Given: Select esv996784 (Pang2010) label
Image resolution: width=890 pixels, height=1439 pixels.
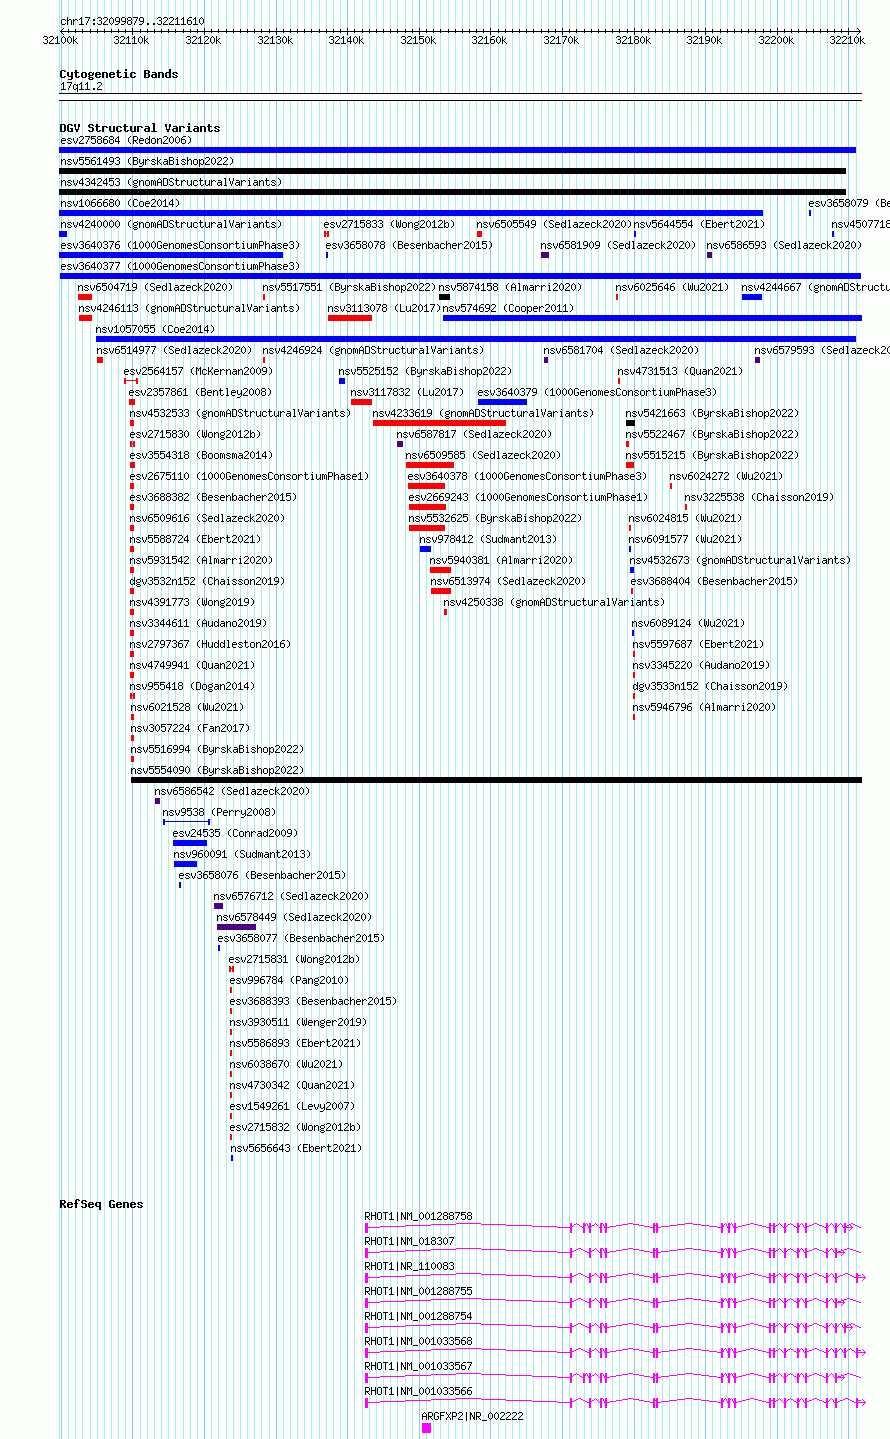Looking at the screenshot, I should [289, 980].
